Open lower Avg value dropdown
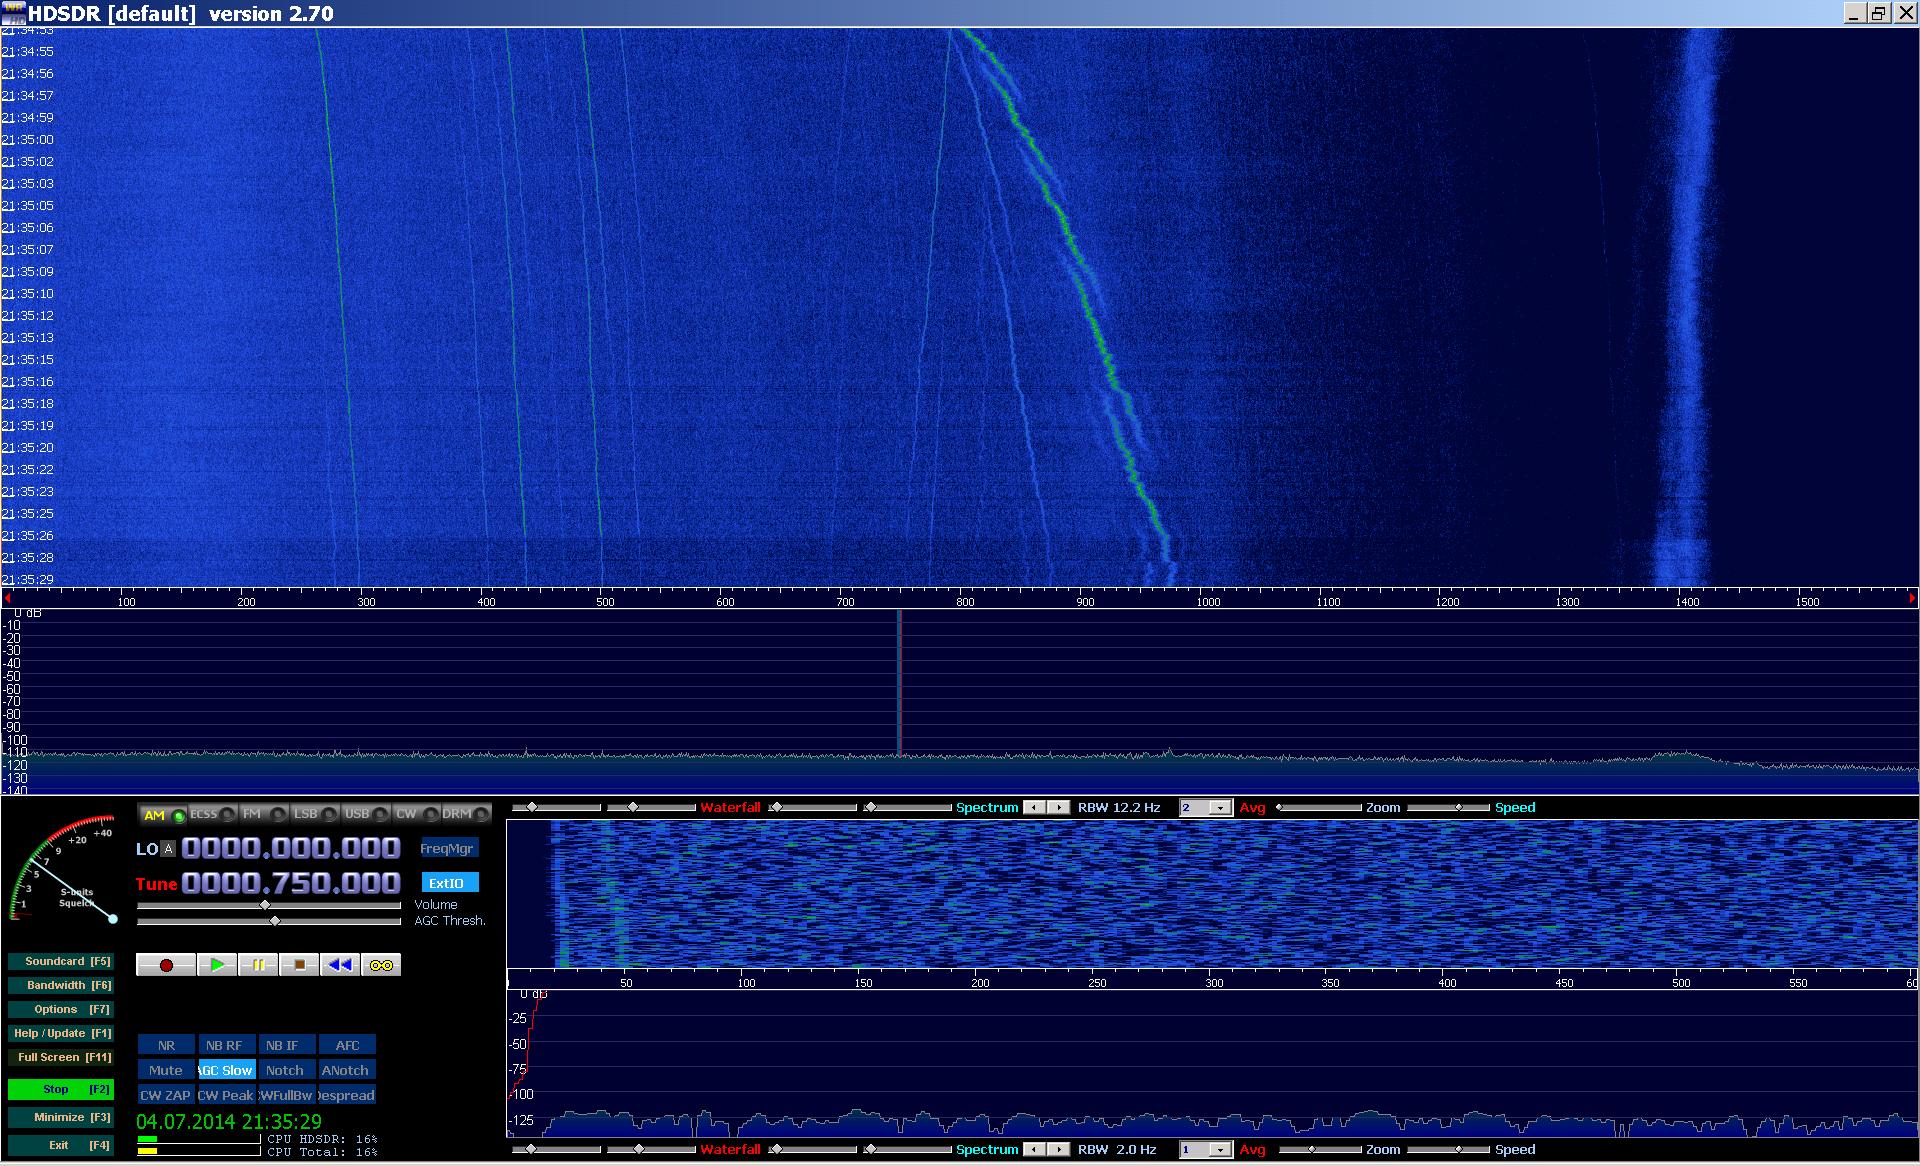The height and width of the screenshot is (1166, 1920). tap(1220, 1150)
